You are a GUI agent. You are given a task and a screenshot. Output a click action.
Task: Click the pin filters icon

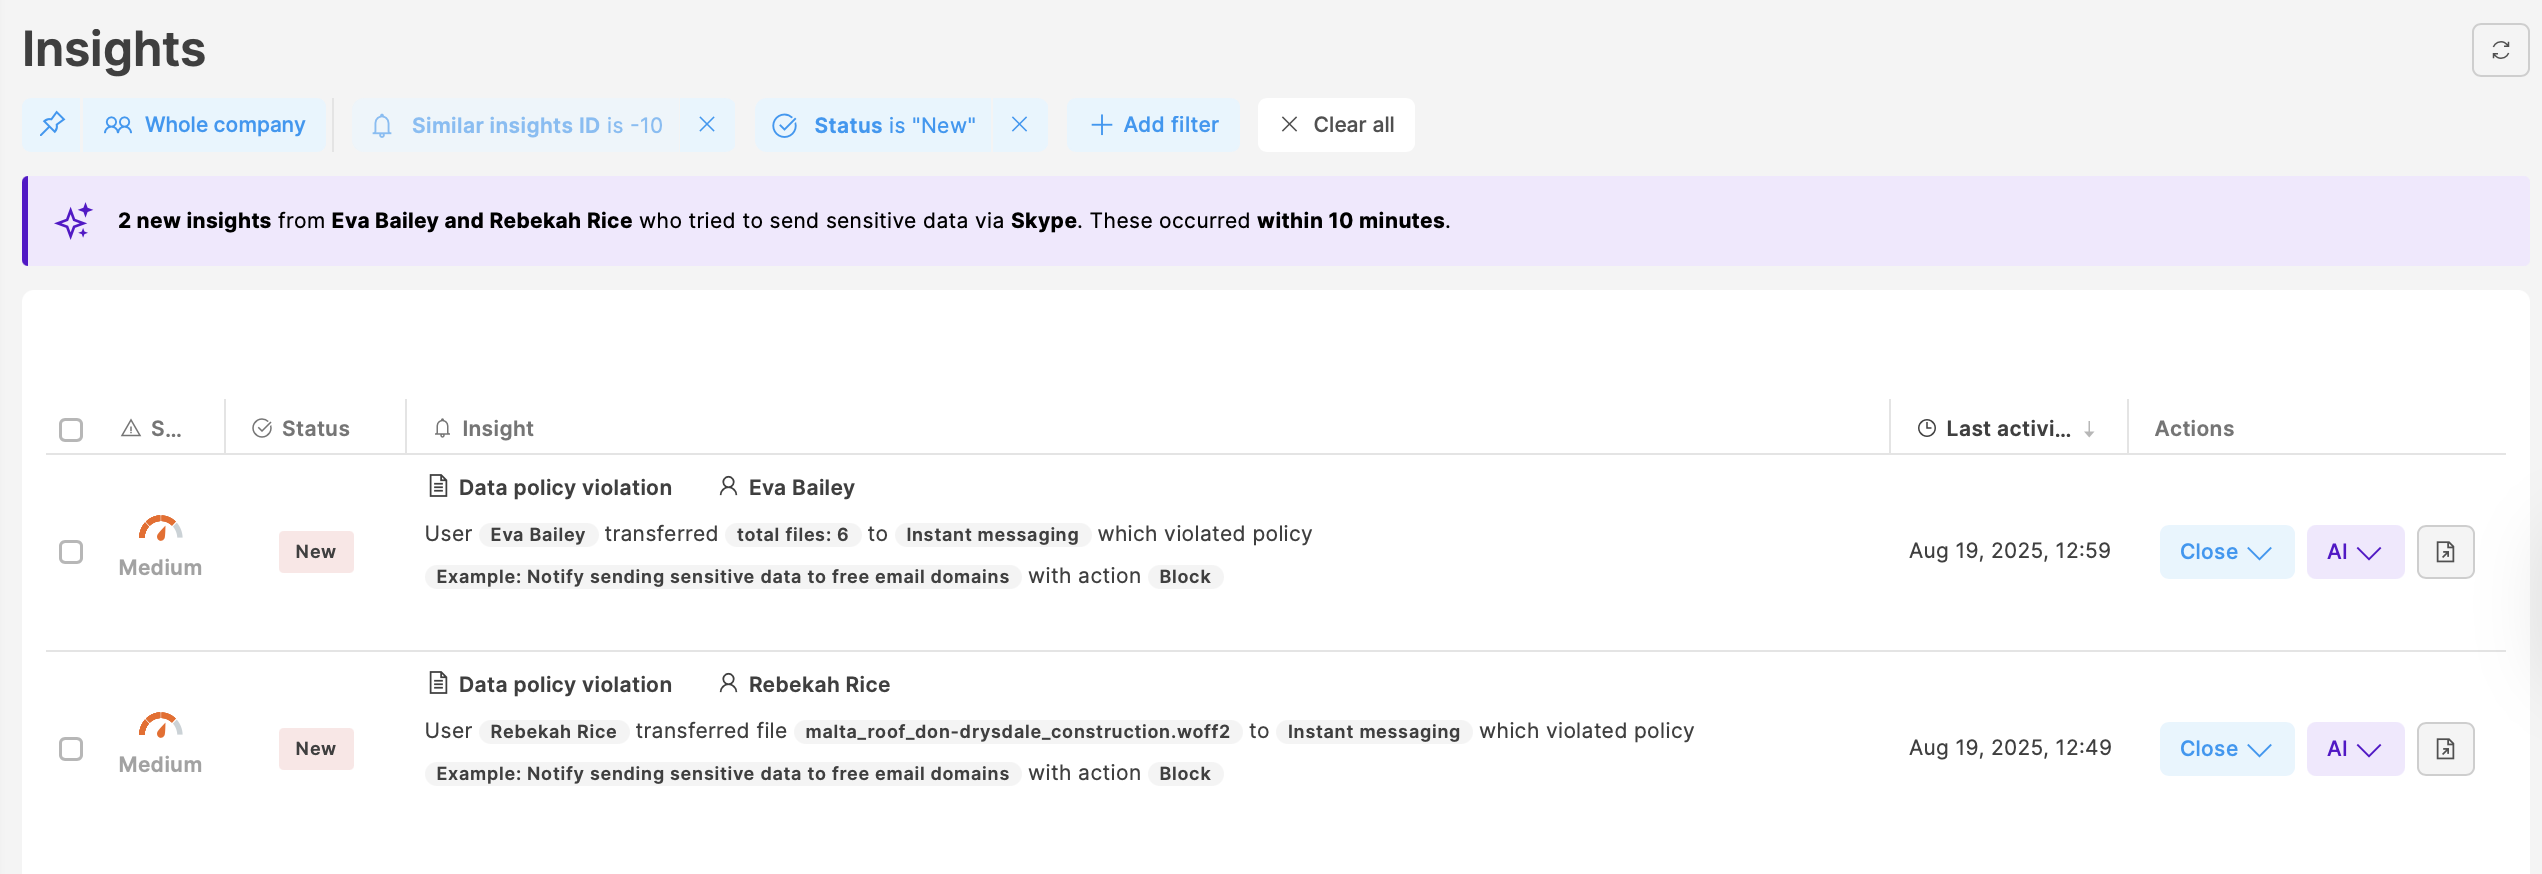click(52, 125)
